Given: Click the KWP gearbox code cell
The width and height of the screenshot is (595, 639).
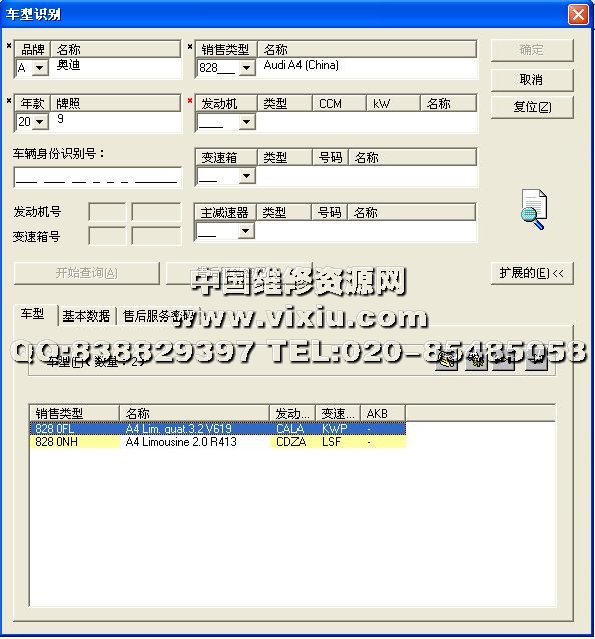Looking at the screenshot, I should tap(335, 429).
